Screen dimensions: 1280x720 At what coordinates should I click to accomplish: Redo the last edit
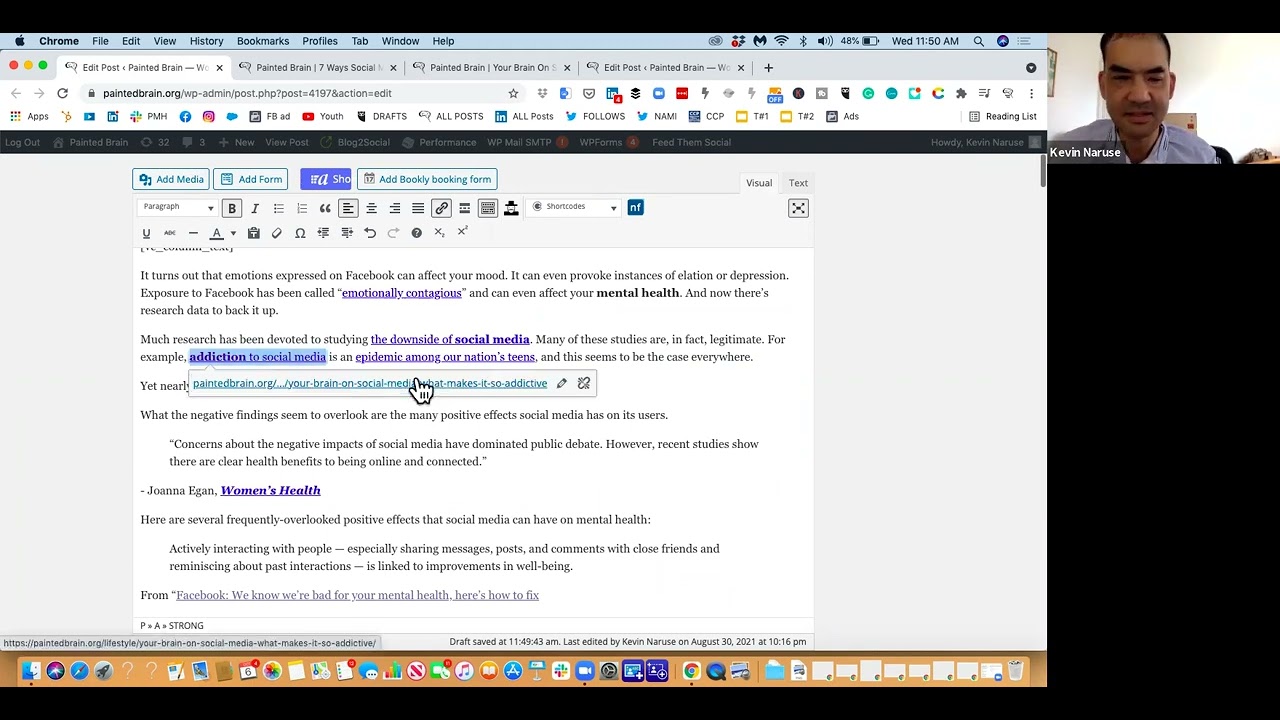tap(393, 233)
